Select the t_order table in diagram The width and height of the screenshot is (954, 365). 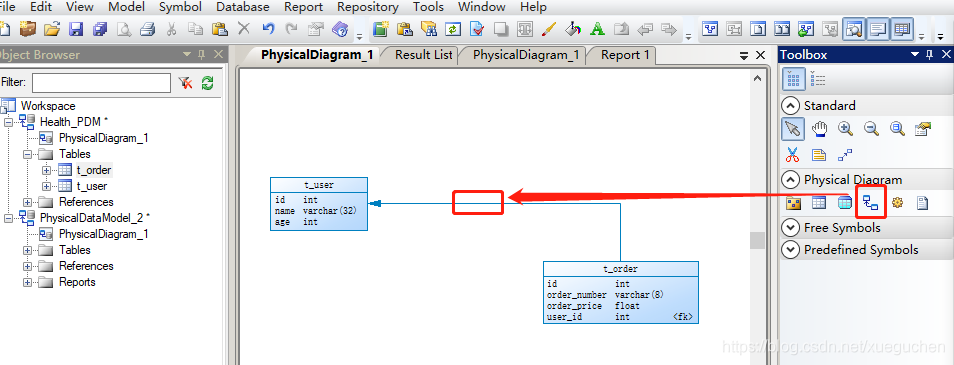click(621, 292)
